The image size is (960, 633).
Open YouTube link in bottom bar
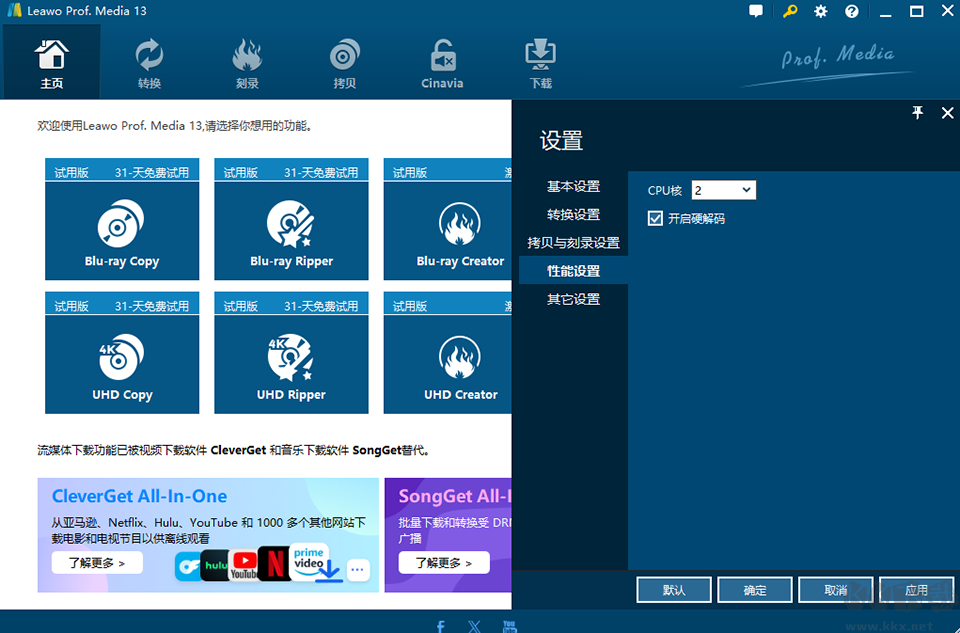[509, 626]
